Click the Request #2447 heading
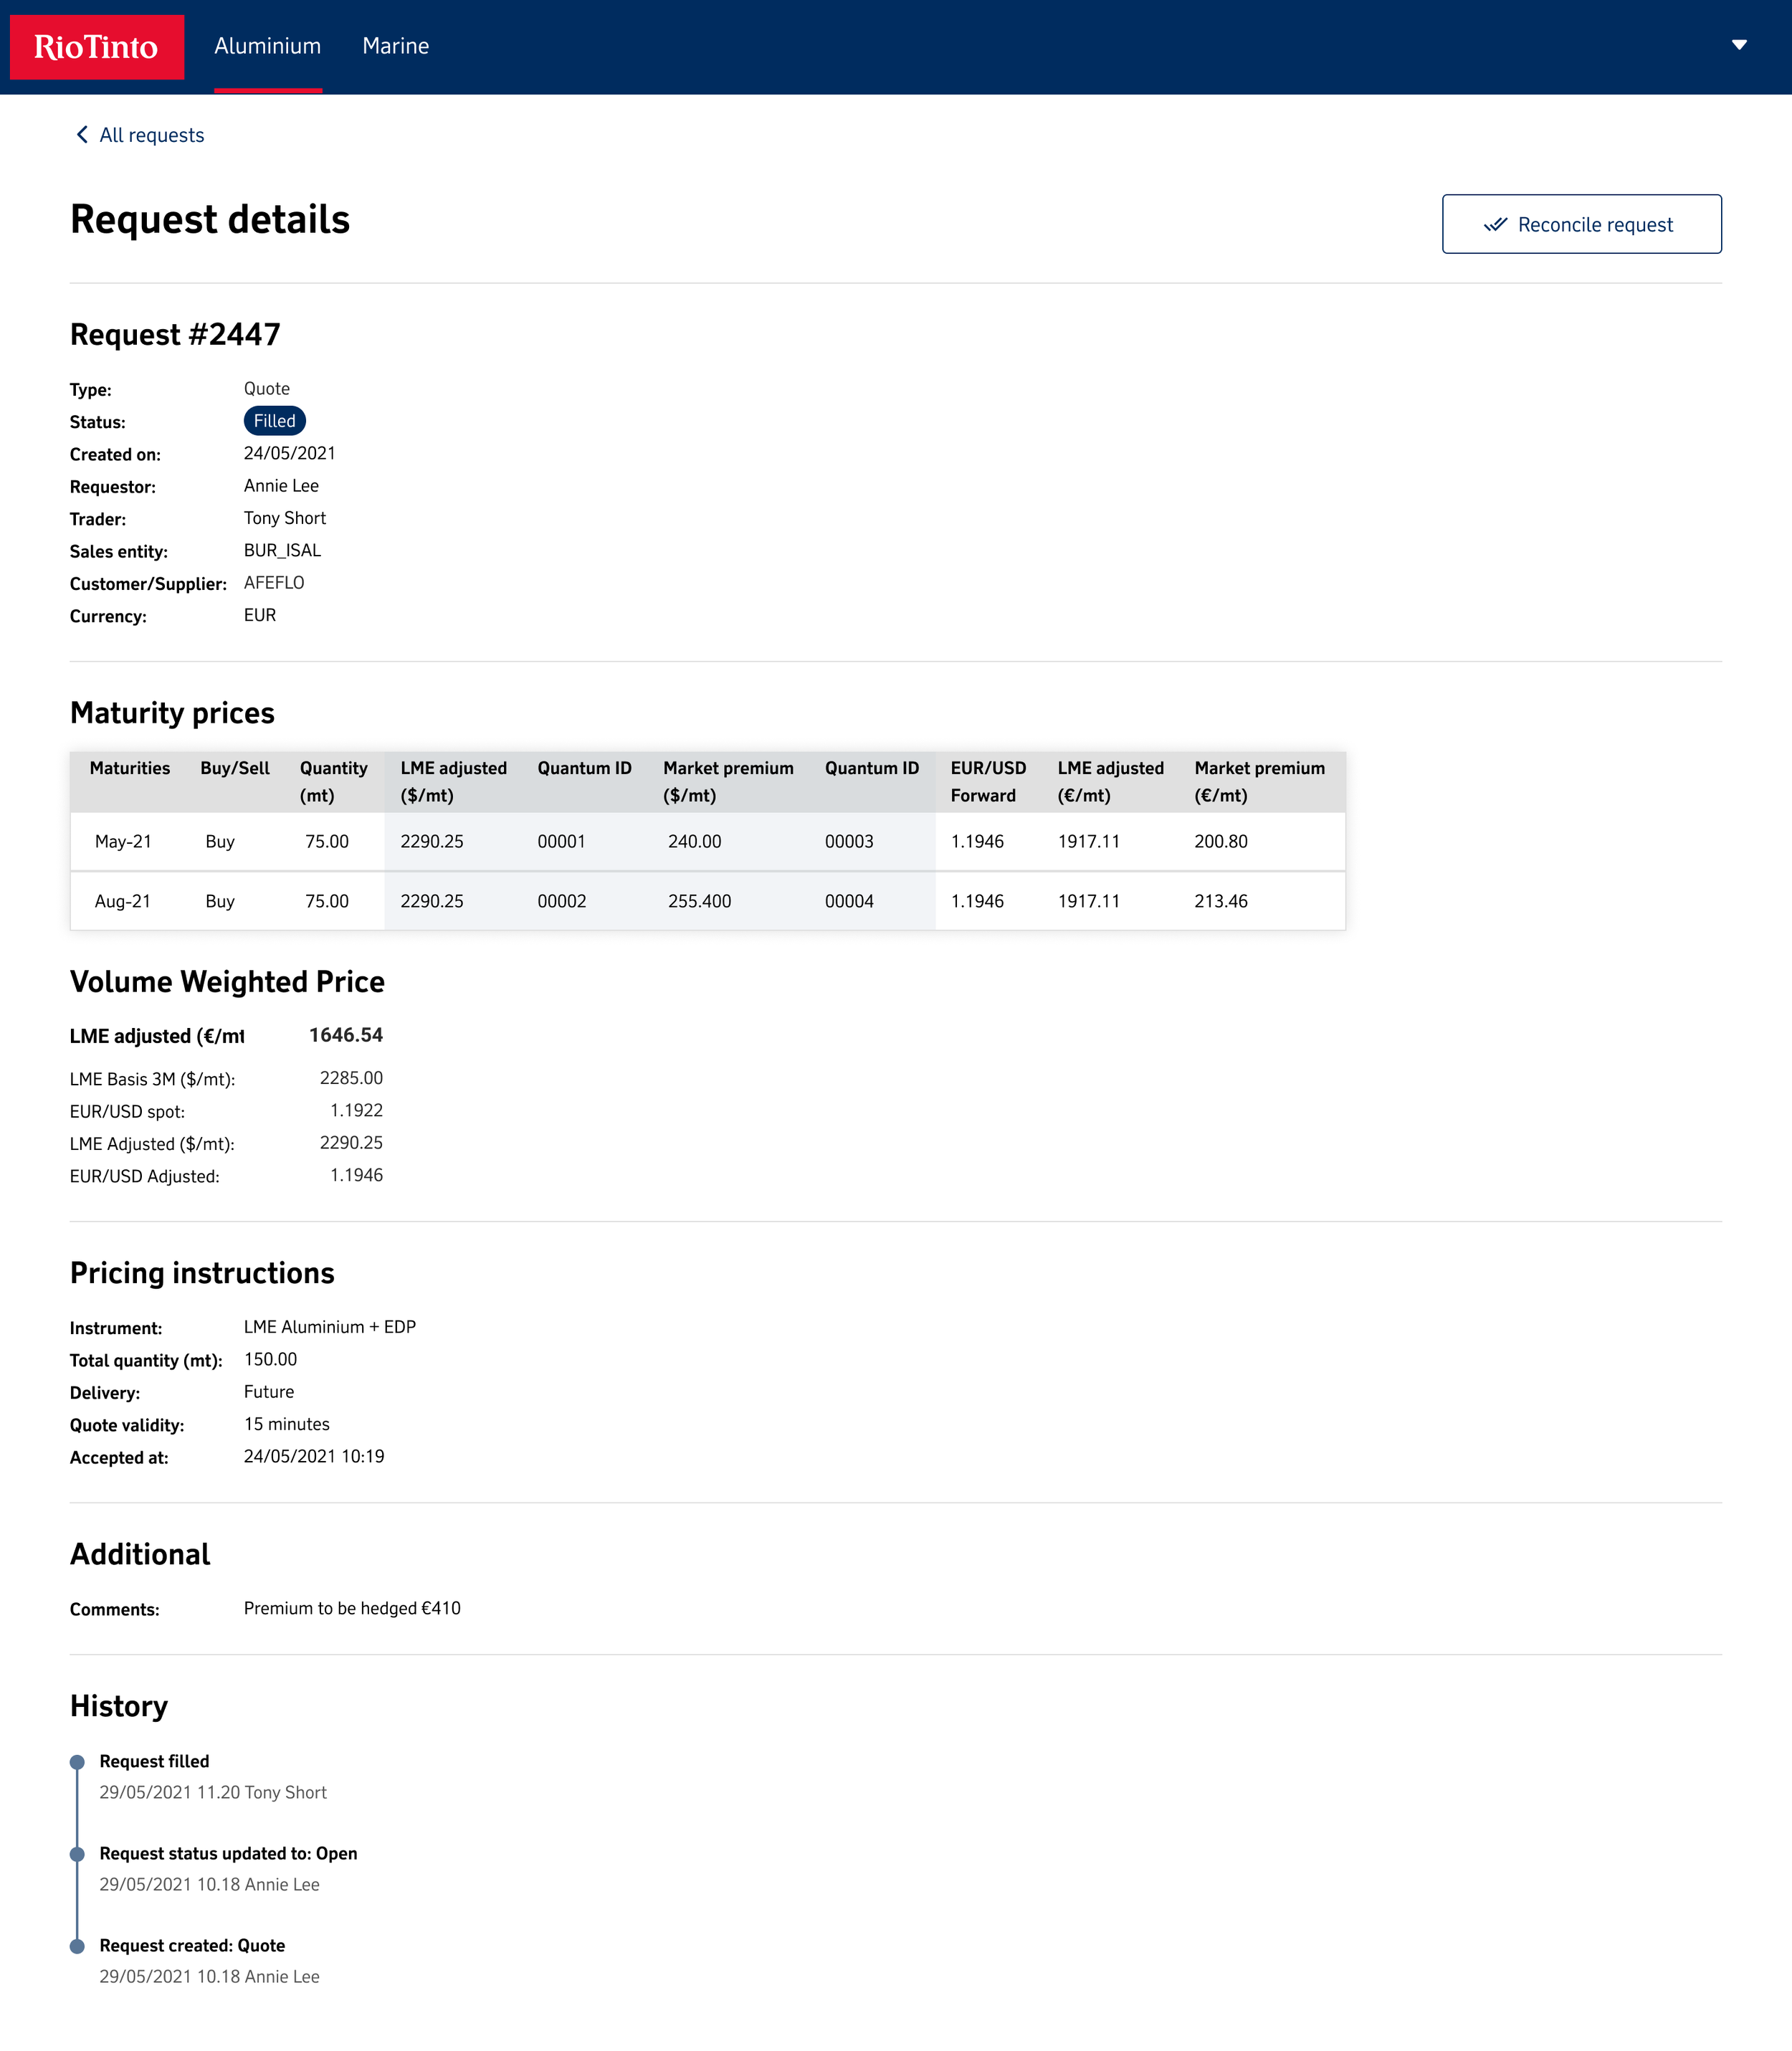Image resolution: width=1792 pixels, height=2051 pixels. [x=175, y=335]
